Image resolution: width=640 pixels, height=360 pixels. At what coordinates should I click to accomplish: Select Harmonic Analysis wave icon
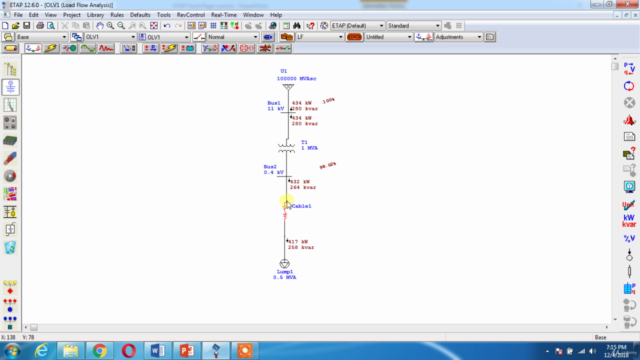coord(88,48)
